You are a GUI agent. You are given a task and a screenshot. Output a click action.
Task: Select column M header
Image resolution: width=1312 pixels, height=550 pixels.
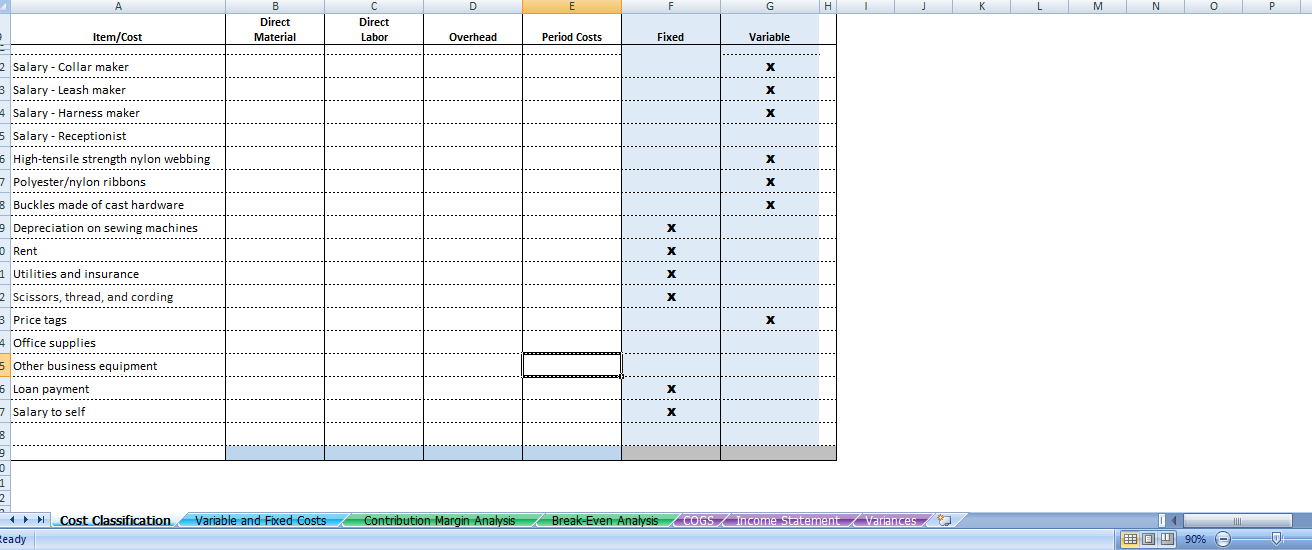tap(1098, 6)
